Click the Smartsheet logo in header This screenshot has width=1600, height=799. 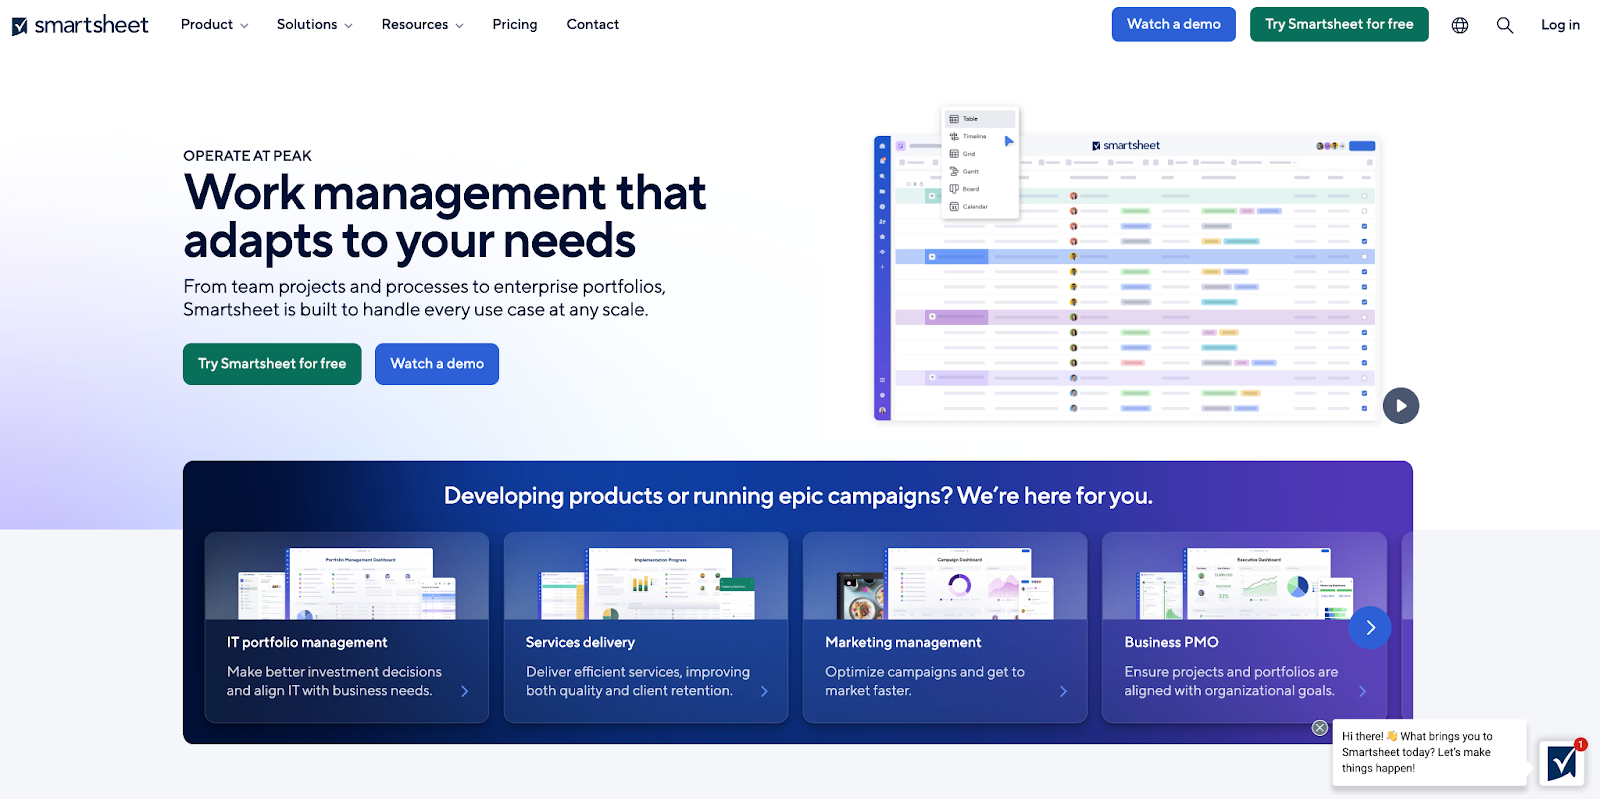point(80,25)
